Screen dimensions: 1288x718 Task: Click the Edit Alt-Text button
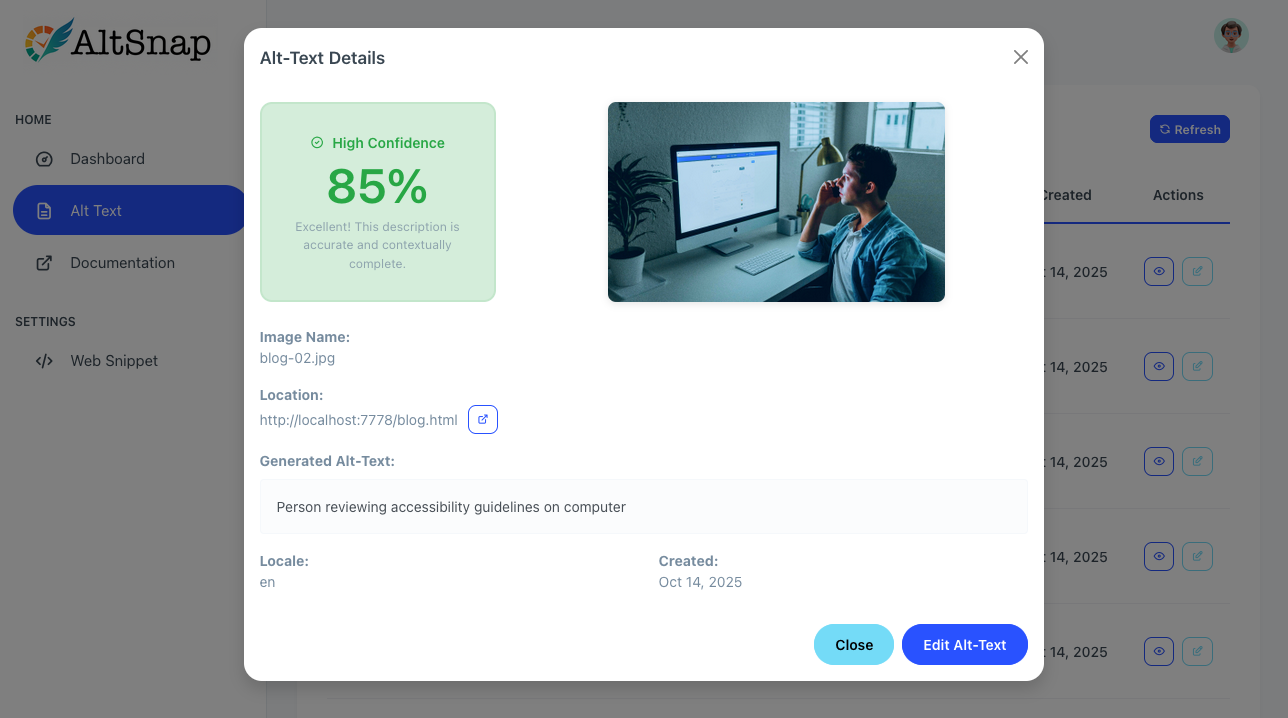coord(964,645)
